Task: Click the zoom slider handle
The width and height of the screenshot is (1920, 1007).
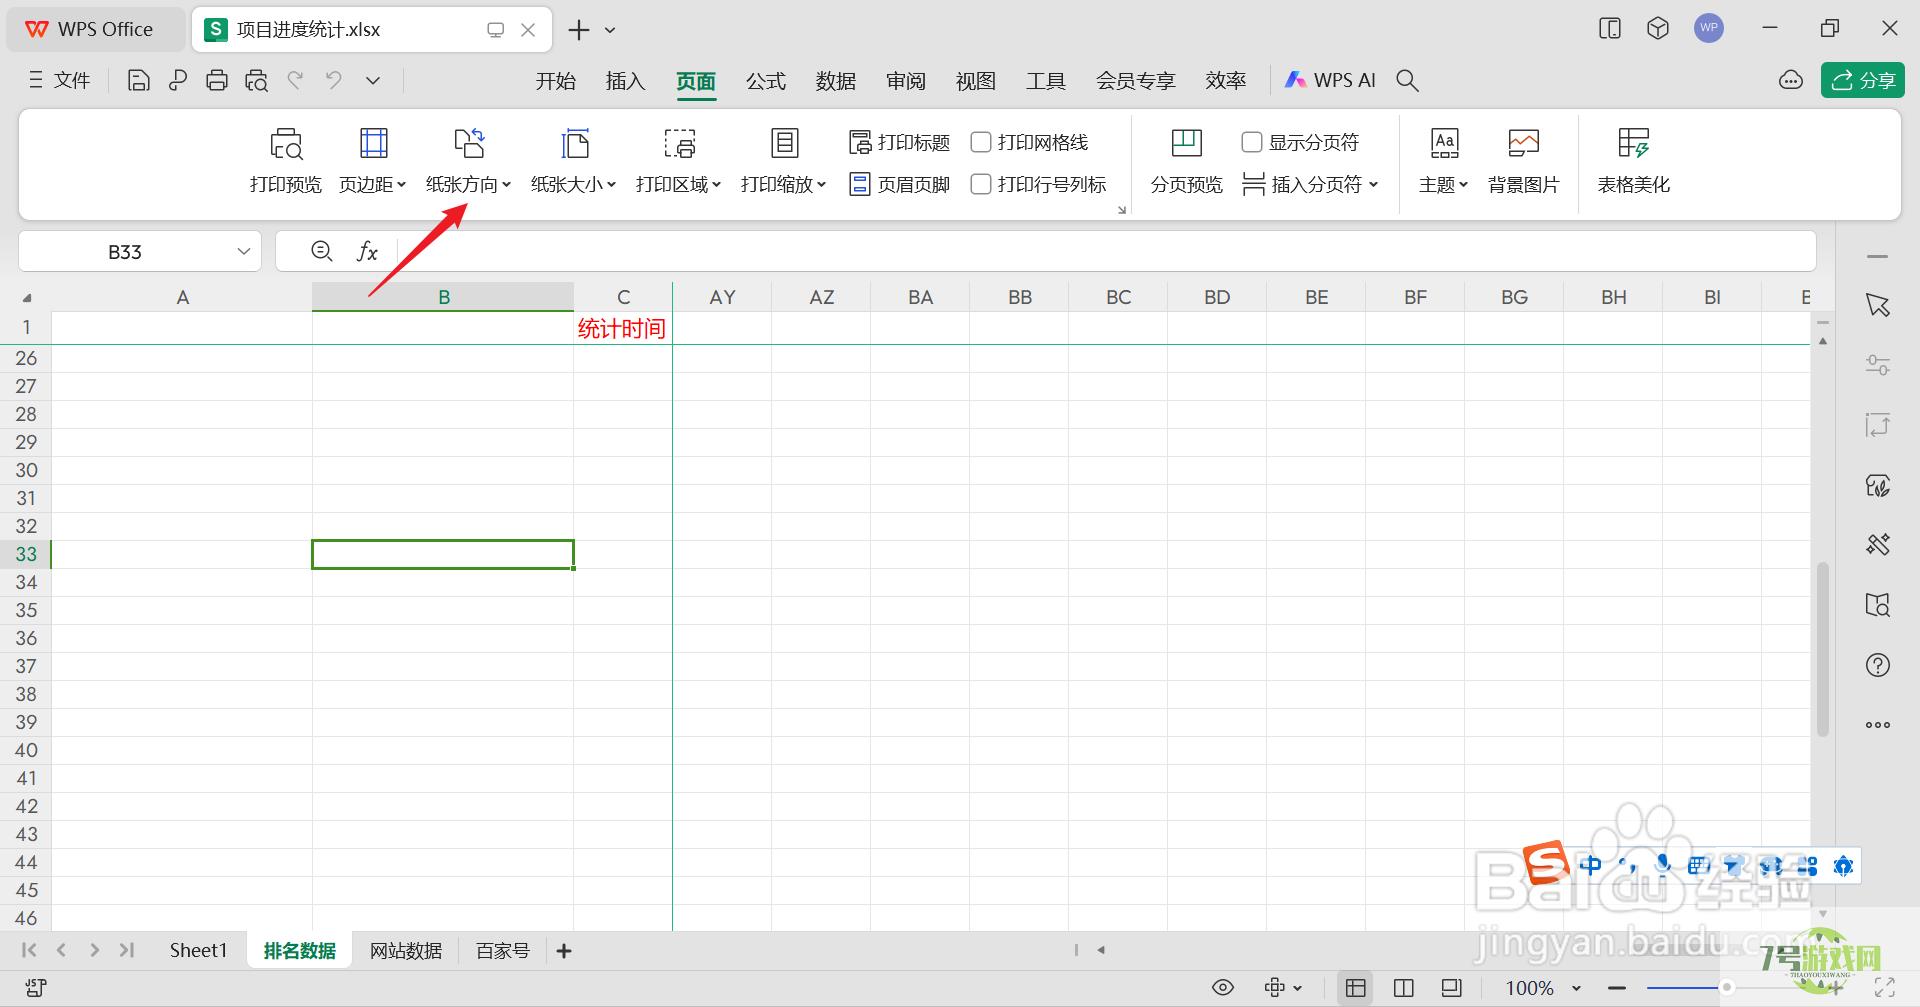Action: pos(1726,988)
